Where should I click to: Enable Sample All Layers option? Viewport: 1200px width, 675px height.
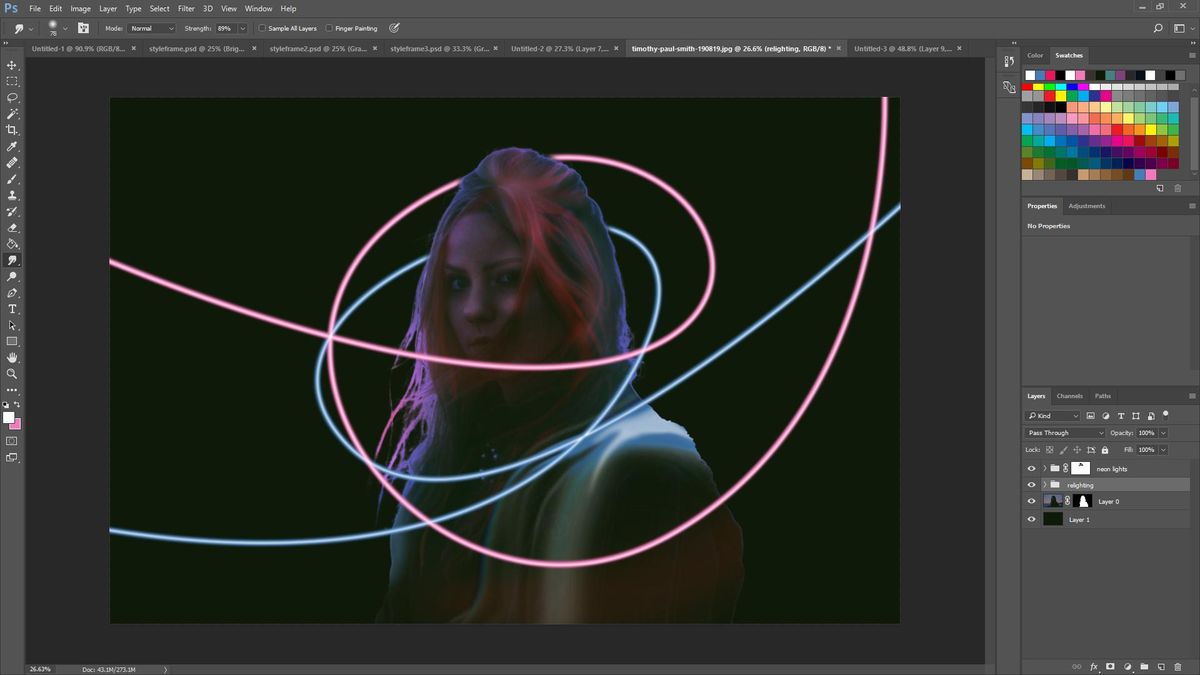tap(263, 28)
